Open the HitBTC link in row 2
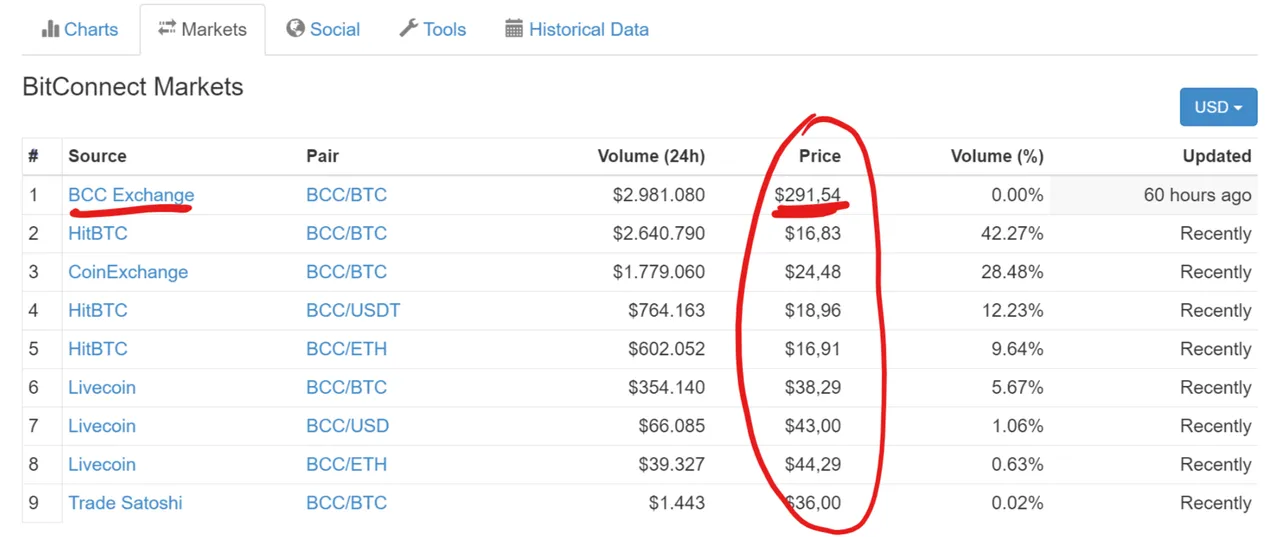1280x537 pixels. pyautogui.click(x=98, y=233)
